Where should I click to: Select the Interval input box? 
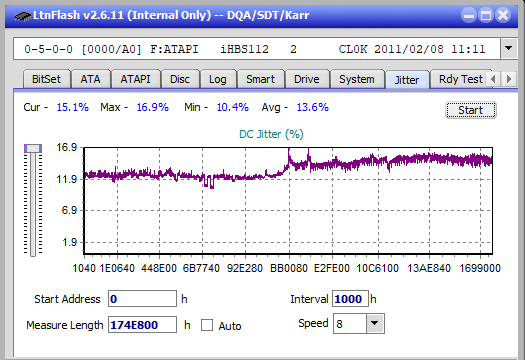coord(350,299)
